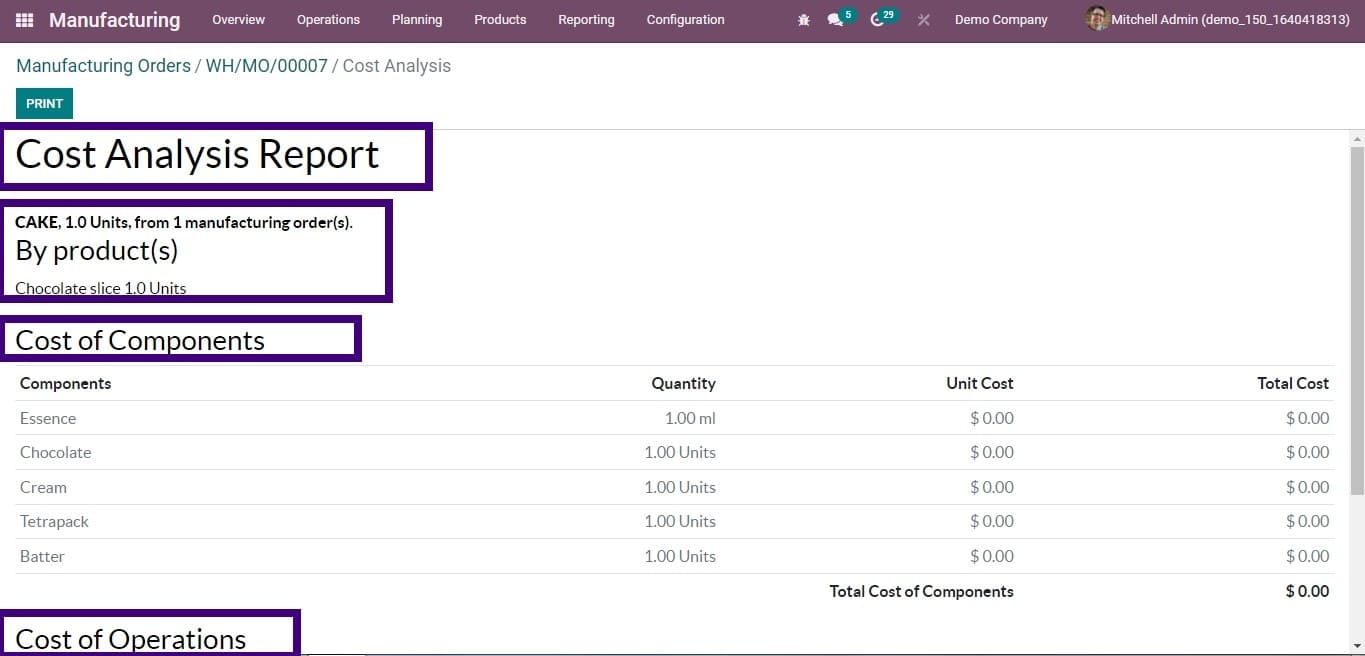Switch company via Demo Company
The width and height of the screenshot is (1365, 656).
click(x=1001, y=20)
